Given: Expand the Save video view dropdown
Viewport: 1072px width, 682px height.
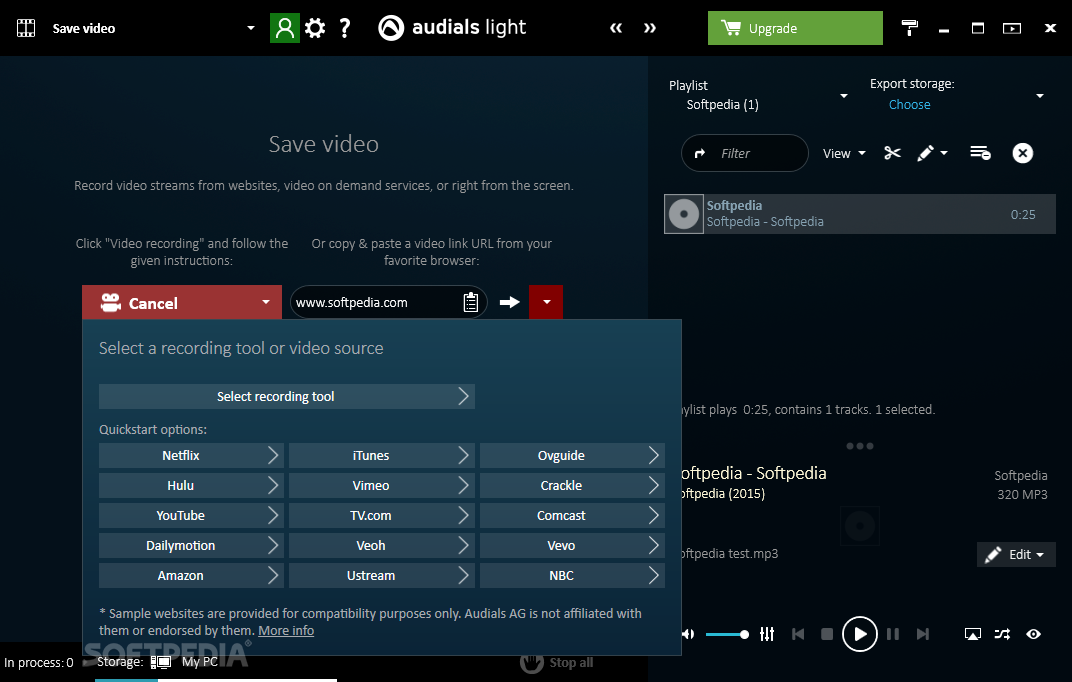Looking at the screenshot, I should [251, 28].
